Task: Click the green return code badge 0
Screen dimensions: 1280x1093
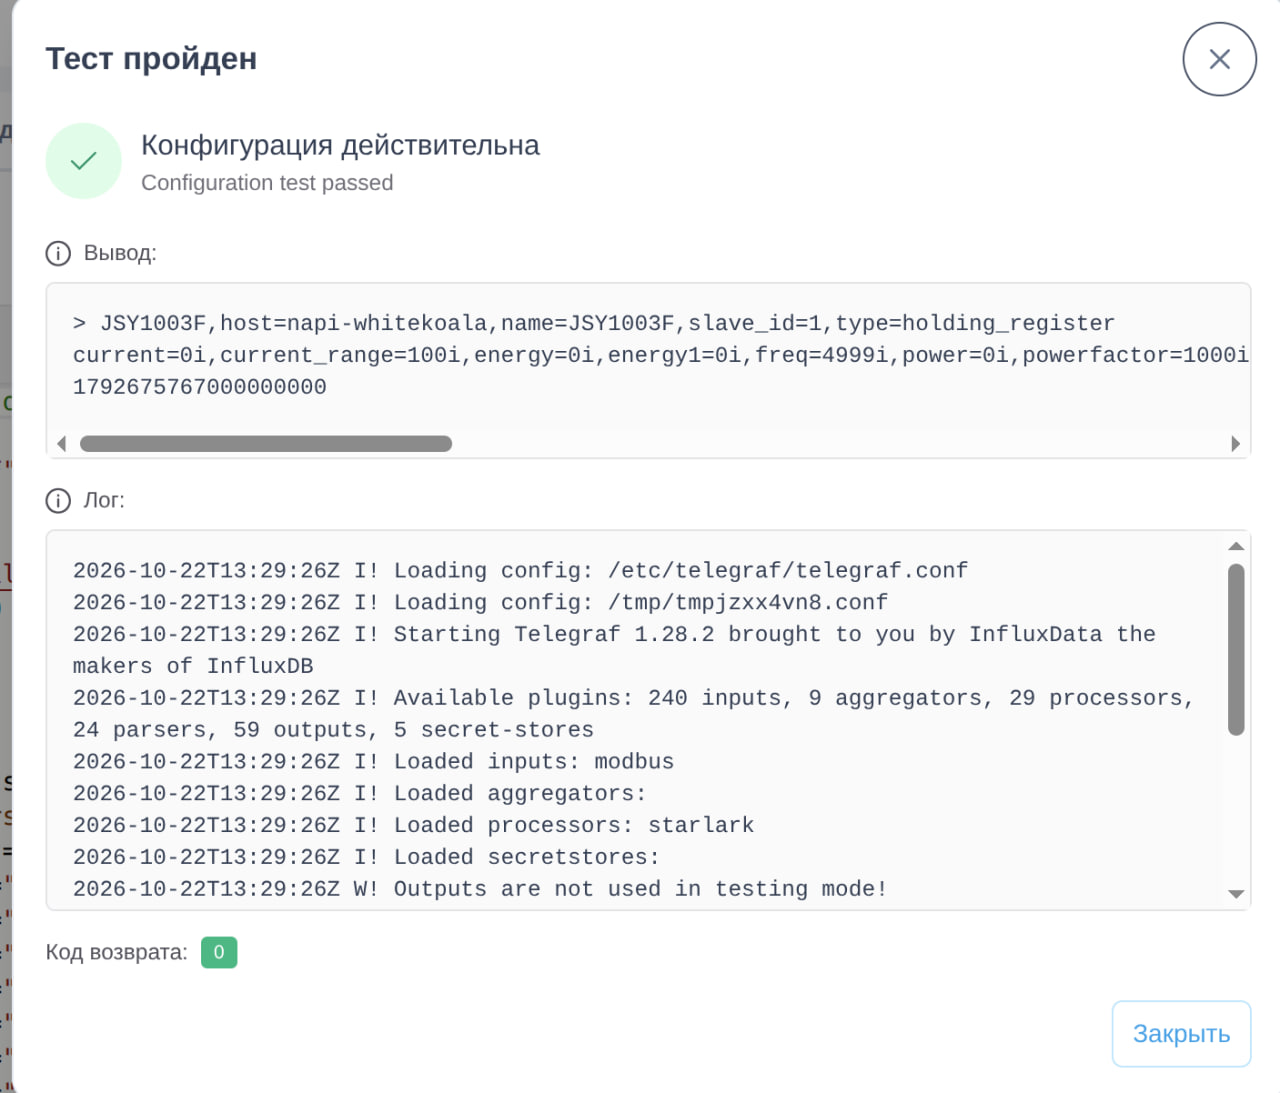Action: (x=219, y=952)
